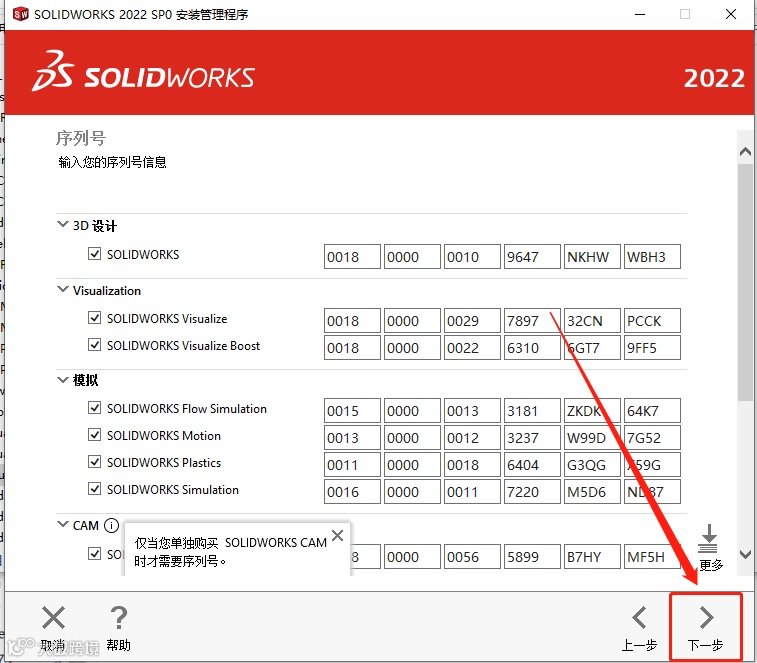Click Visualize Boost serial field 9FF5
This screenshot has width=757, height=663.
[x=652, y=348]
